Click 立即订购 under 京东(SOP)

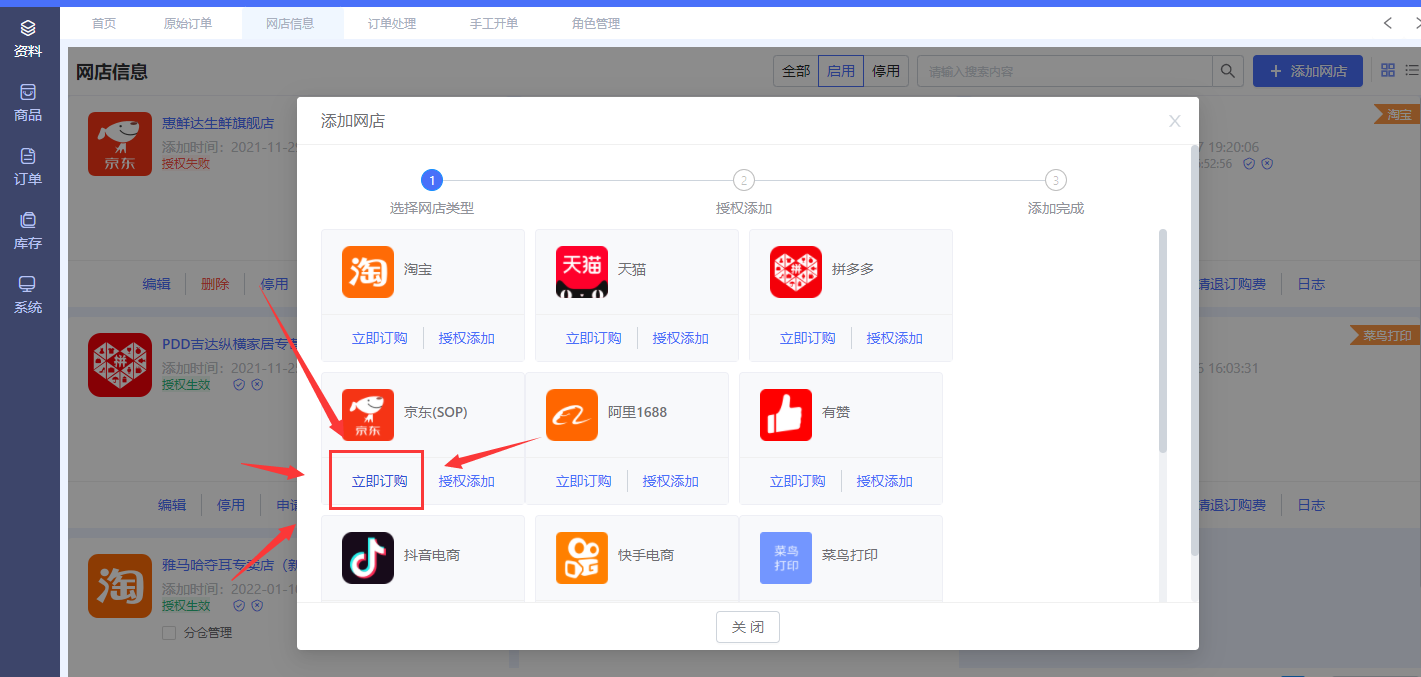380,481
